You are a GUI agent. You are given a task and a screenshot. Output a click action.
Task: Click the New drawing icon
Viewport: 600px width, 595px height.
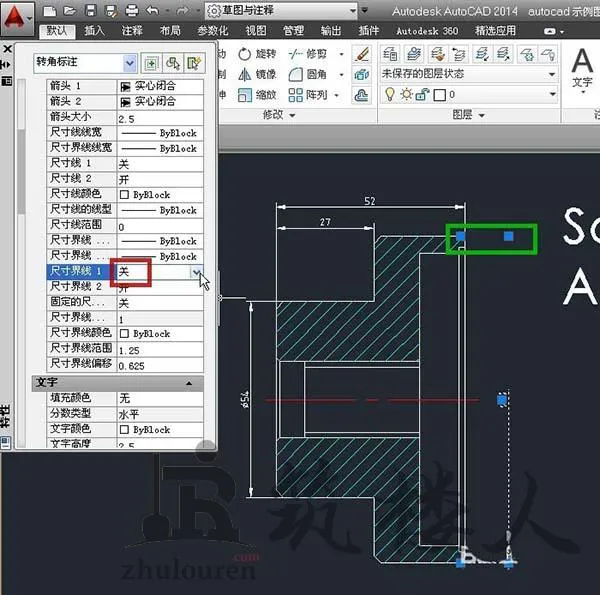pyautogui.click(x=50, y=11)
